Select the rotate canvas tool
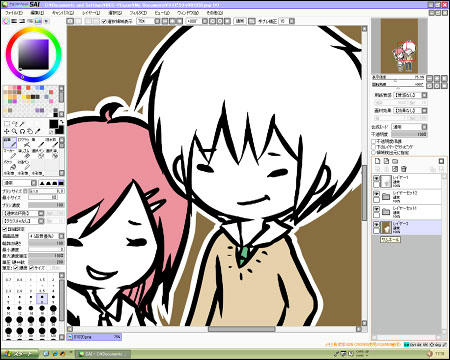 click(x=22, y=131)
